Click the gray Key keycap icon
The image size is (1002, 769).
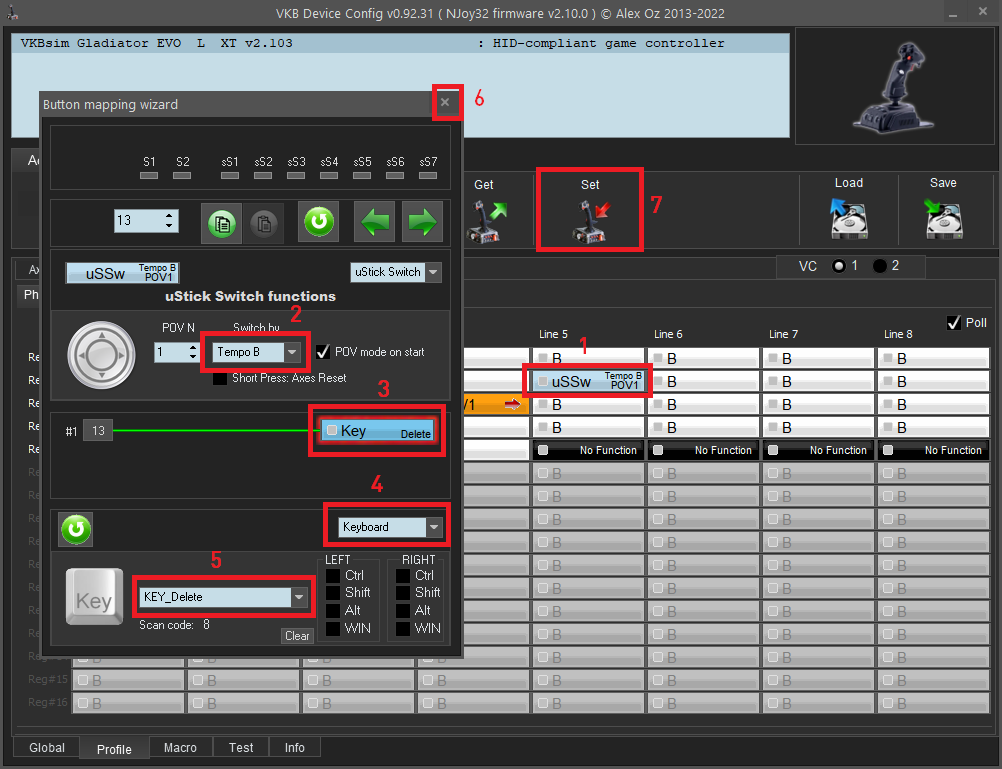pos(94,597)
